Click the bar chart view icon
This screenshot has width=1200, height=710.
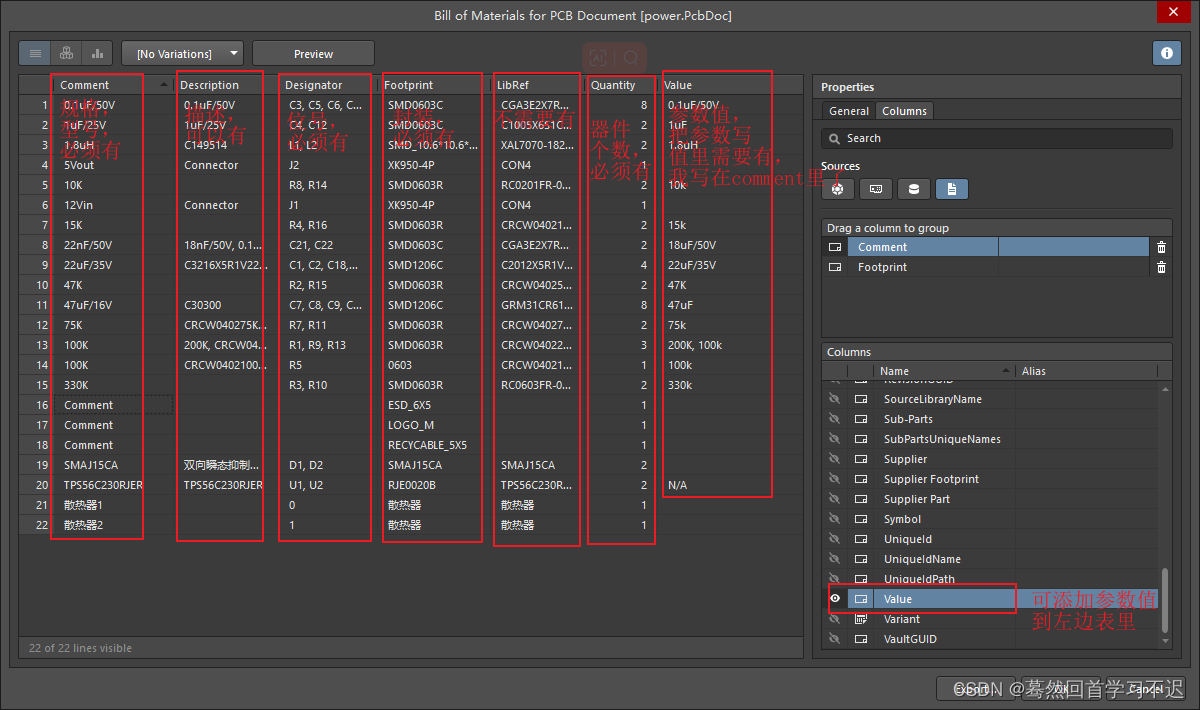coord(97,53)
